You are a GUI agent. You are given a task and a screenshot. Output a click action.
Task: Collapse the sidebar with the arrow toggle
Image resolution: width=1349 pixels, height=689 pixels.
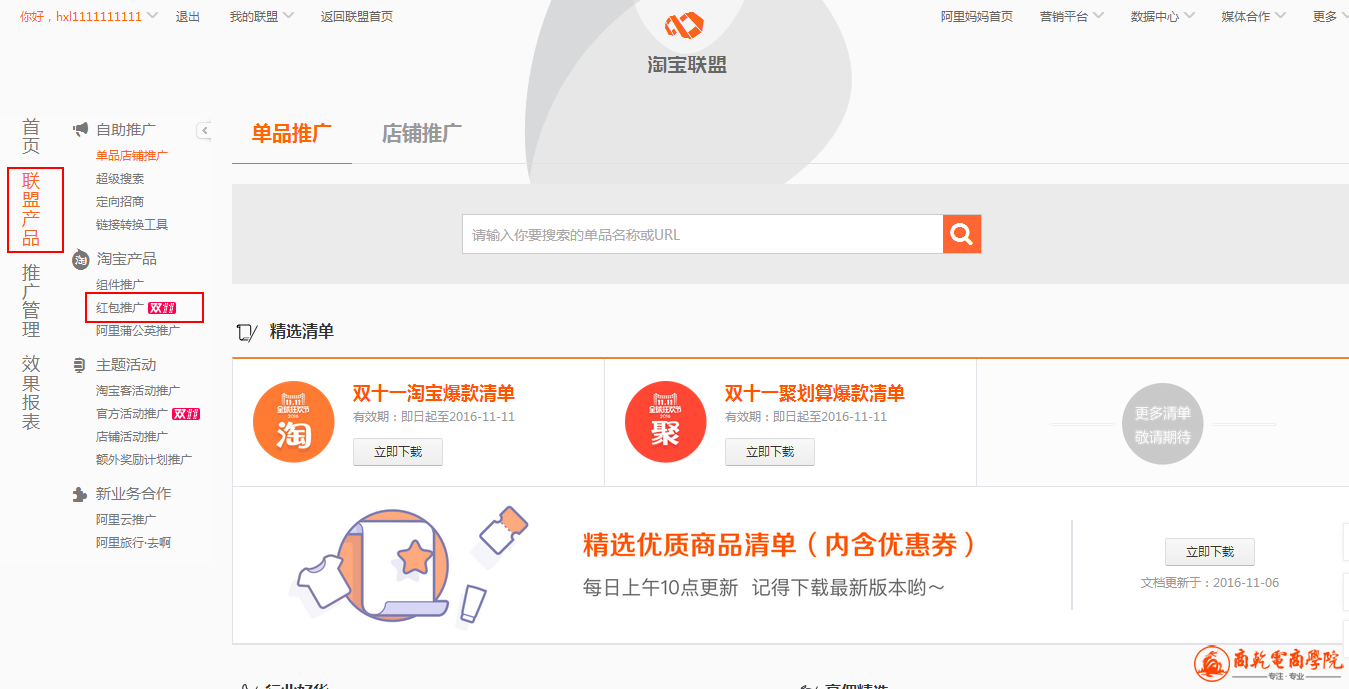pyautogui.click(x=204, y=130)
